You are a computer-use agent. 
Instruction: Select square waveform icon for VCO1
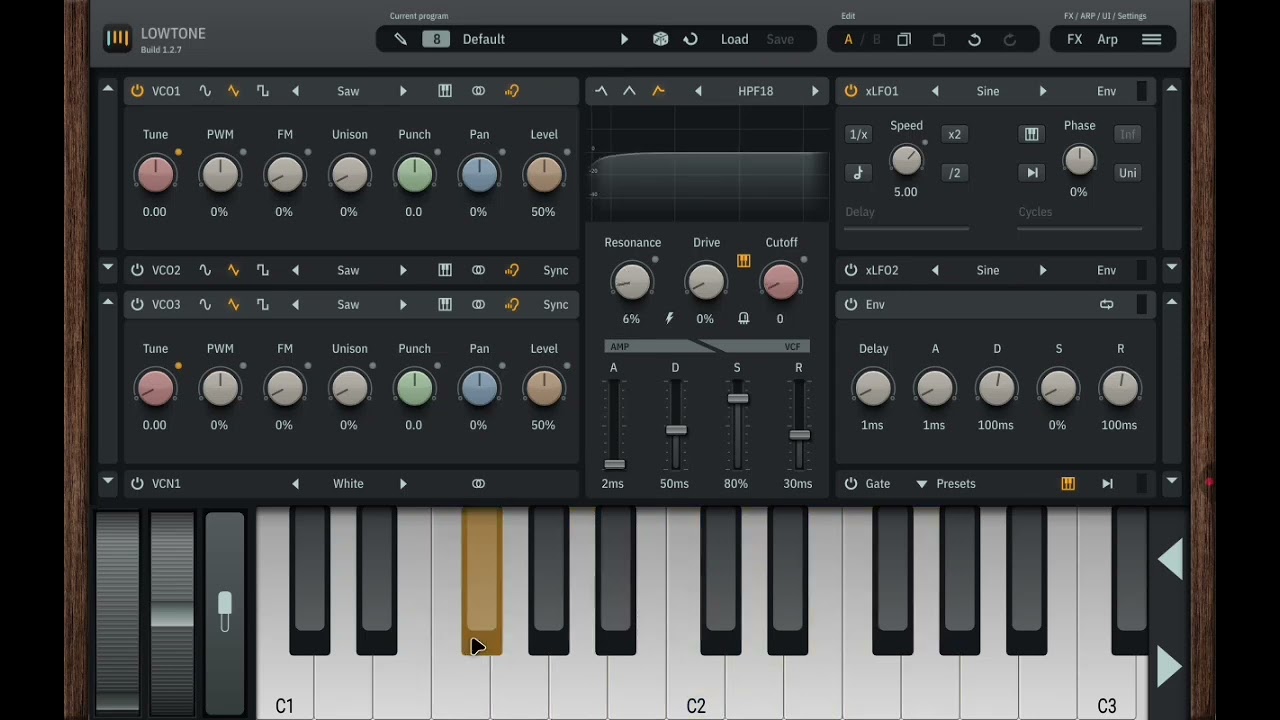(263, 91)
